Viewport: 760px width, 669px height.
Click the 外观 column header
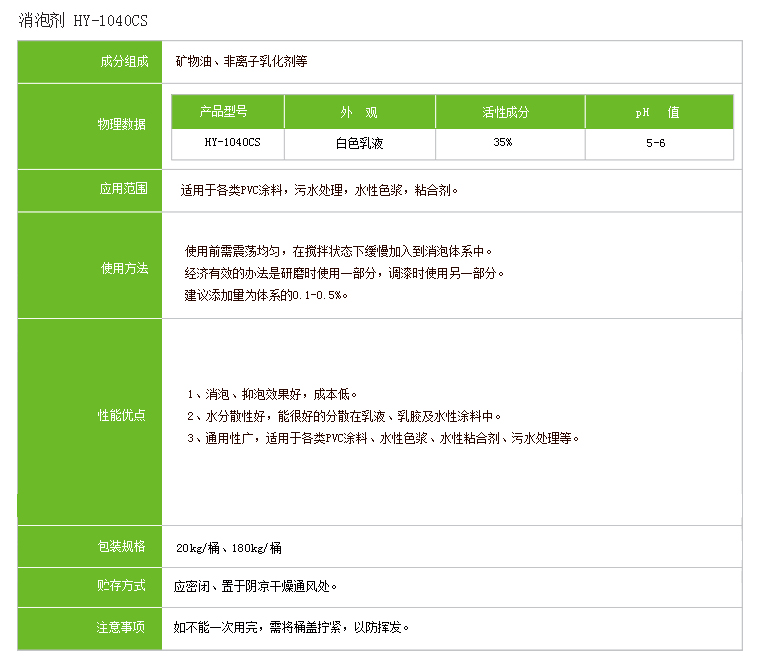pyautogui.click(x=360, y=112)
